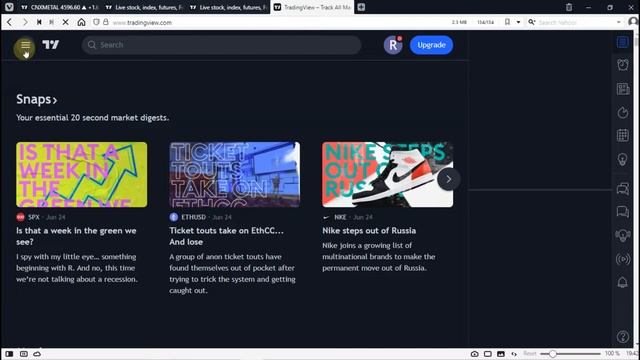This screenshot has height=360, width=640.
Task: Open the browser profile avatar icon
Action: 633,22
